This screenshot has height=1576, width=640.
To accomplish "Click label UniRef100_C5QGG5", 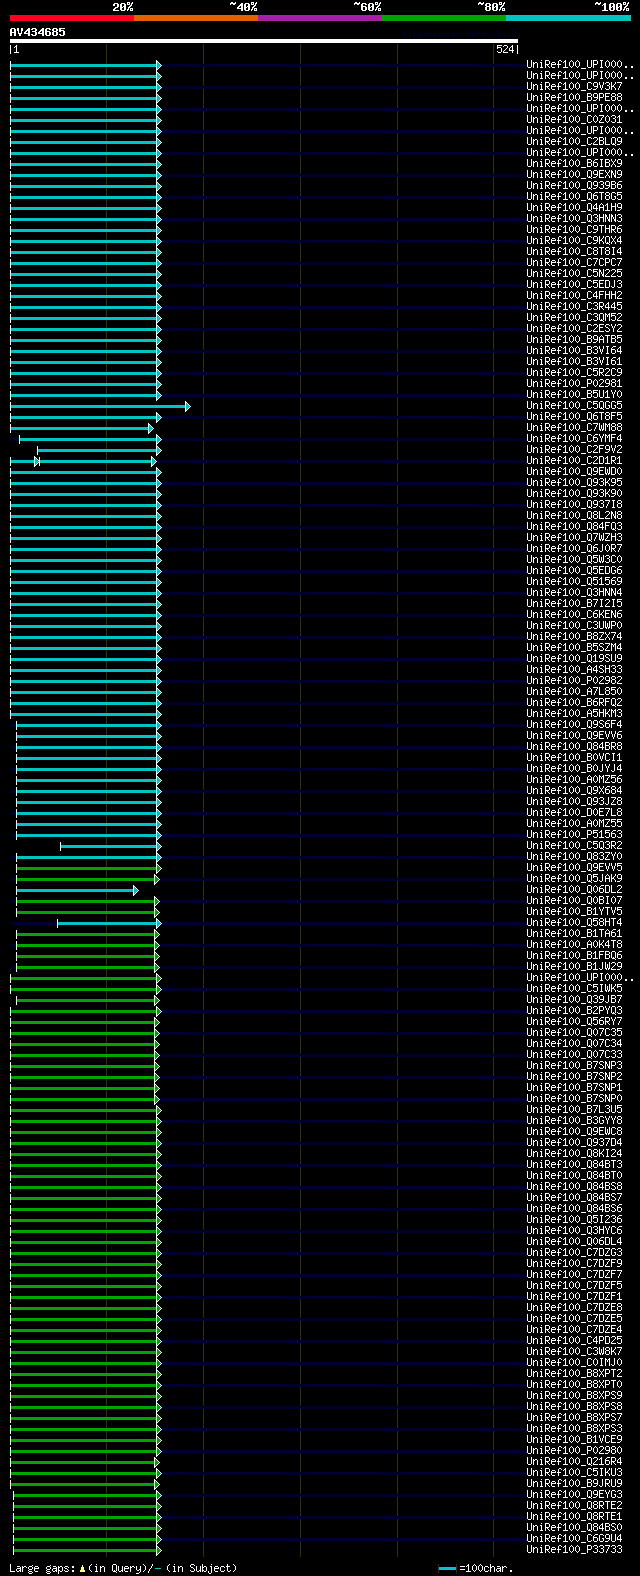I will point(575,406).
